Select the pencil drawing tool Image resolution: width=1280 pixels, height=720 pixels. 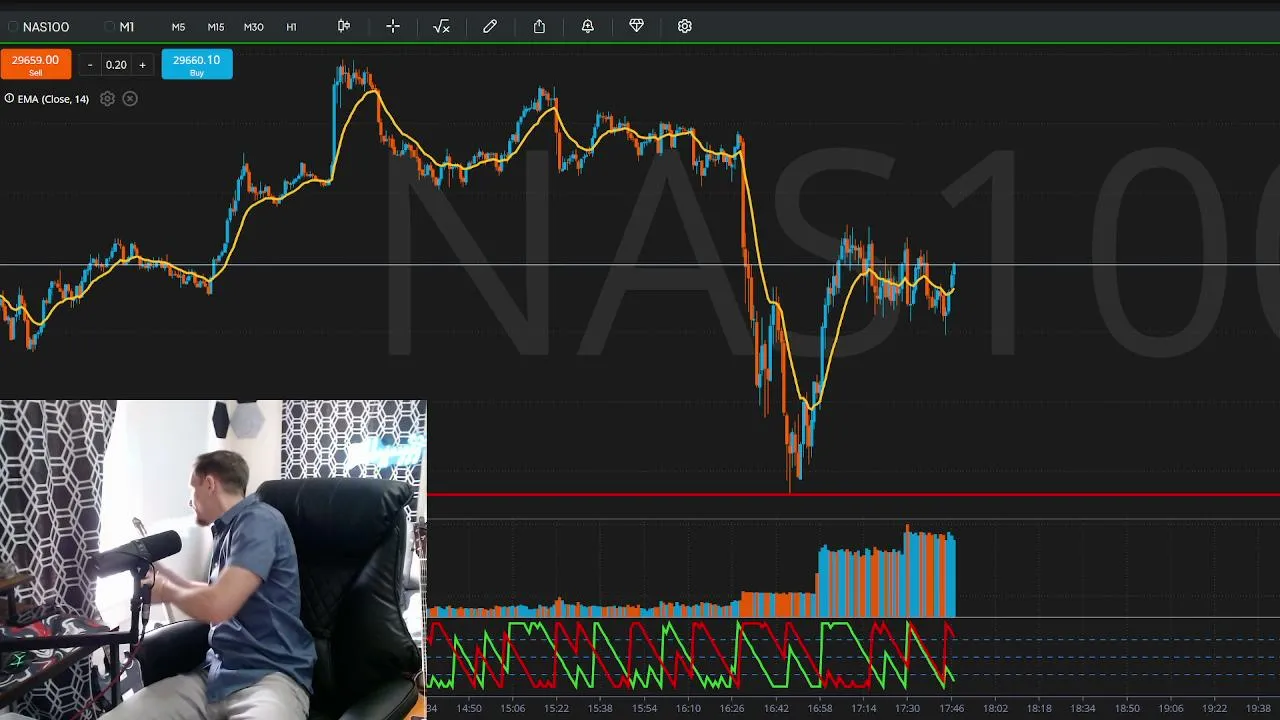point(490,26)
